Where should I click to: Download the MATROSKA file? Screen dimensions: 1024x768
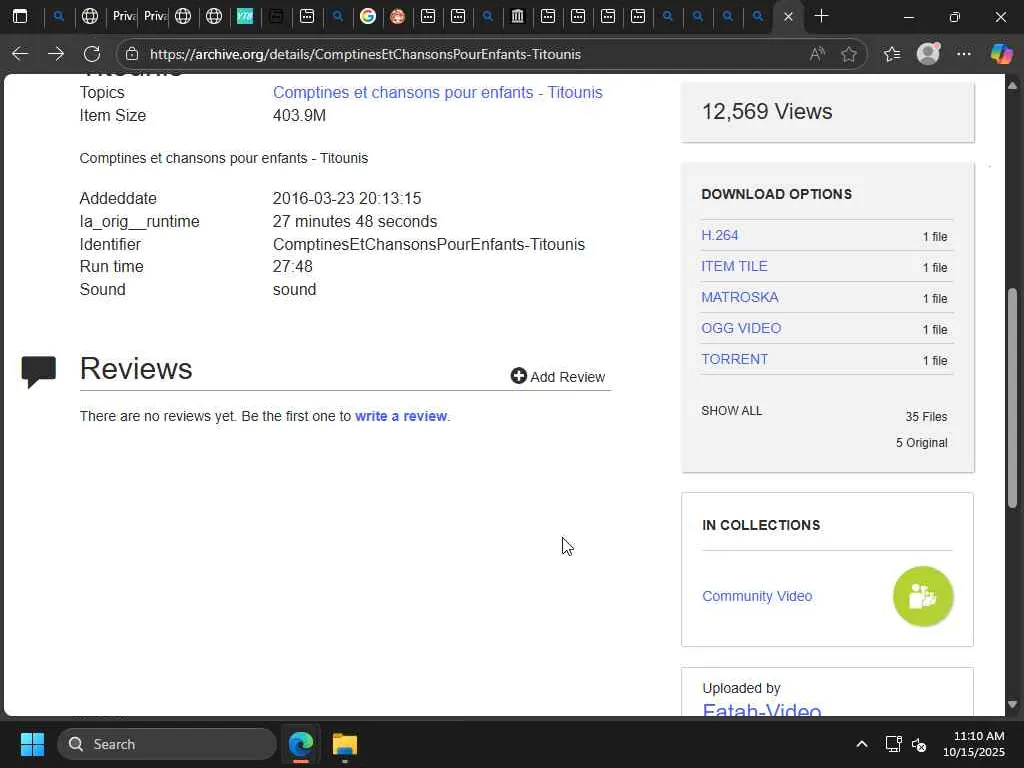[740, 298]
